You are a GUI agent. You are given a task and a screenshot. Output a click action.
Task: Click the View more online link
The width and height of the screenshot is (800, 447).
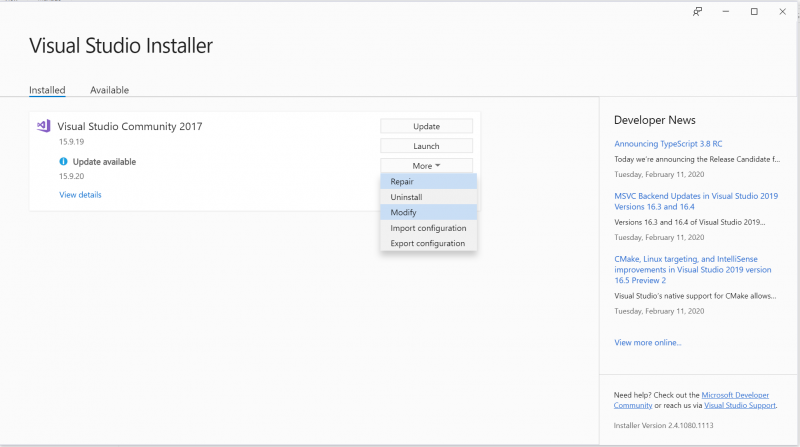coord(647,342)
